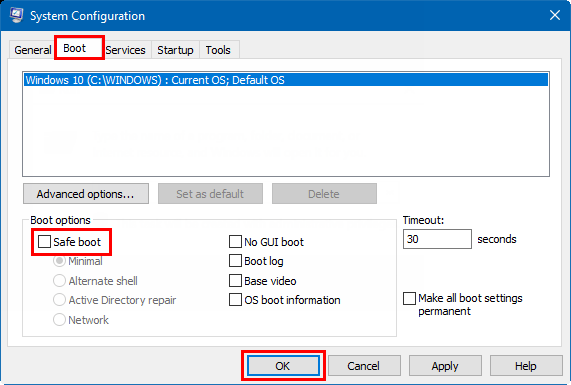Open the Services tab
Viewport: 571px width, 385px height.
125,50
